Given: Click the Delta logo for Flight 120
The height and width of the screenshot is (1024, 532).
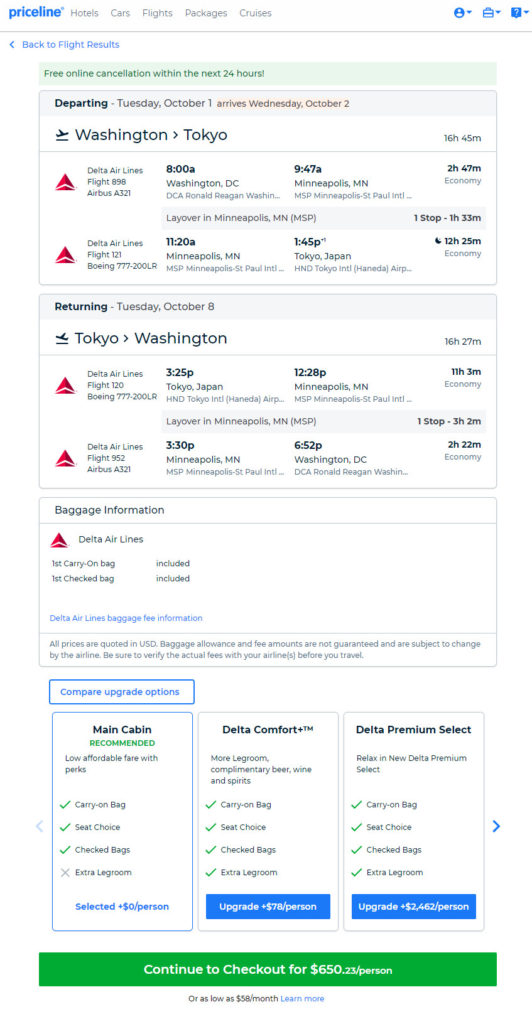Looking at the screenshot, I should pyautogui.click(x=66, y=385).
